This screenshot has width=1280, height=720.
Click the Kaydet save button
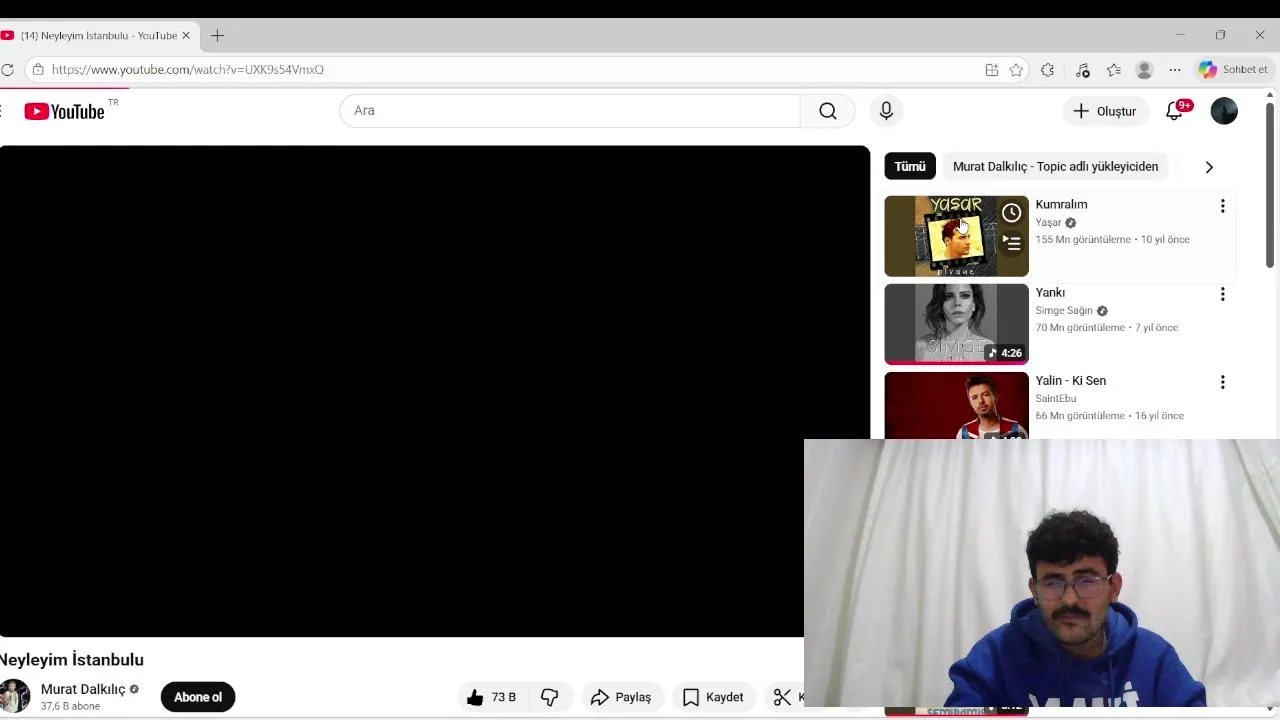click(x=713, y=697)
